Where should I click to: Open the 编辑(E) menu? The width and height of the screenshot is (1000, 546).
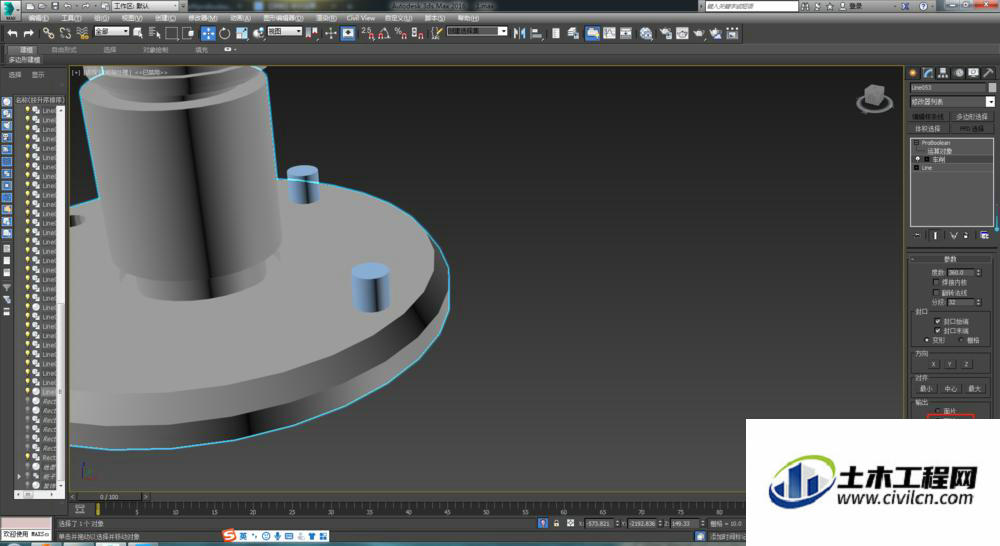[38, 18]
